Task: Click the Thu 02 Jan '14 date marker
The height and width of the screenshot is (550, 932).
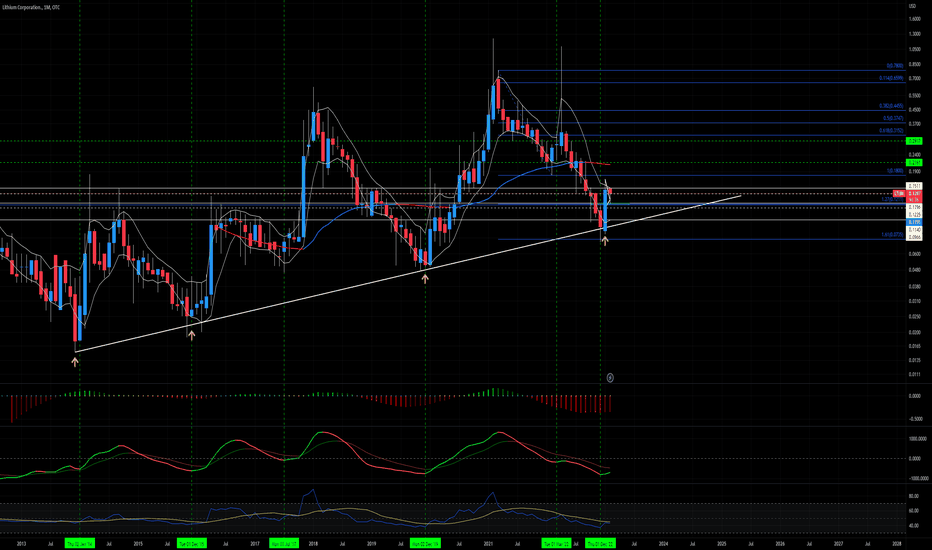Action: click(x=80, y=543)
